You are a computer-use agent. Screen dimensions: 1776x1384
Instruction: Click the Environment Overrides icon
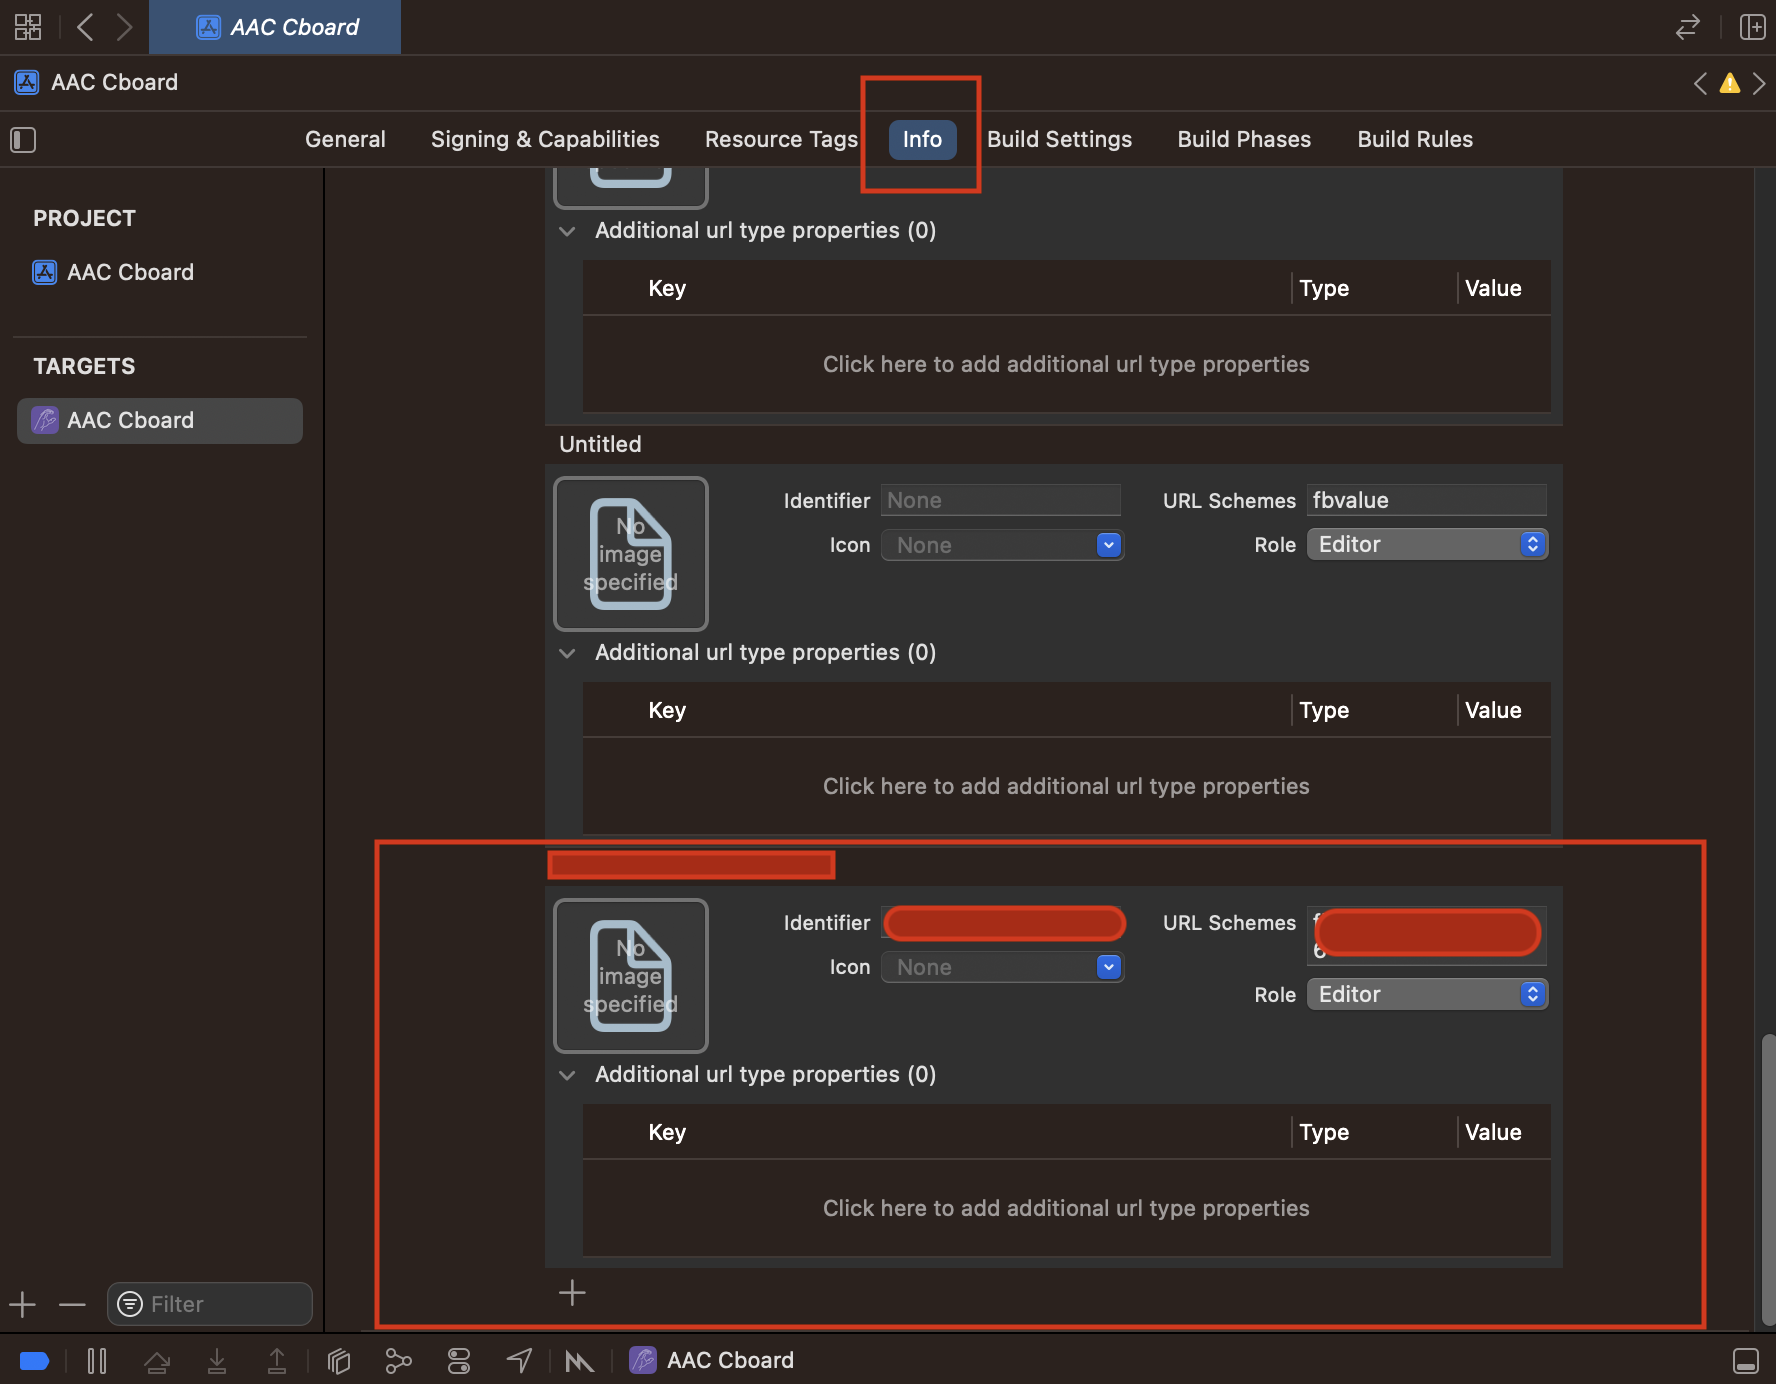click(x=458, y=1360)
